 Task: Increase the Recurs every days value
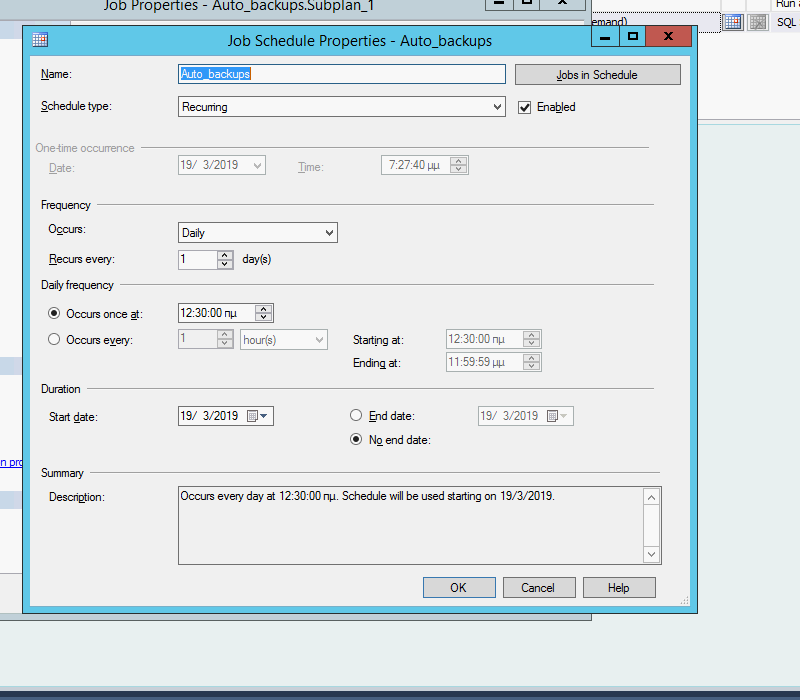tap(224, 255)
